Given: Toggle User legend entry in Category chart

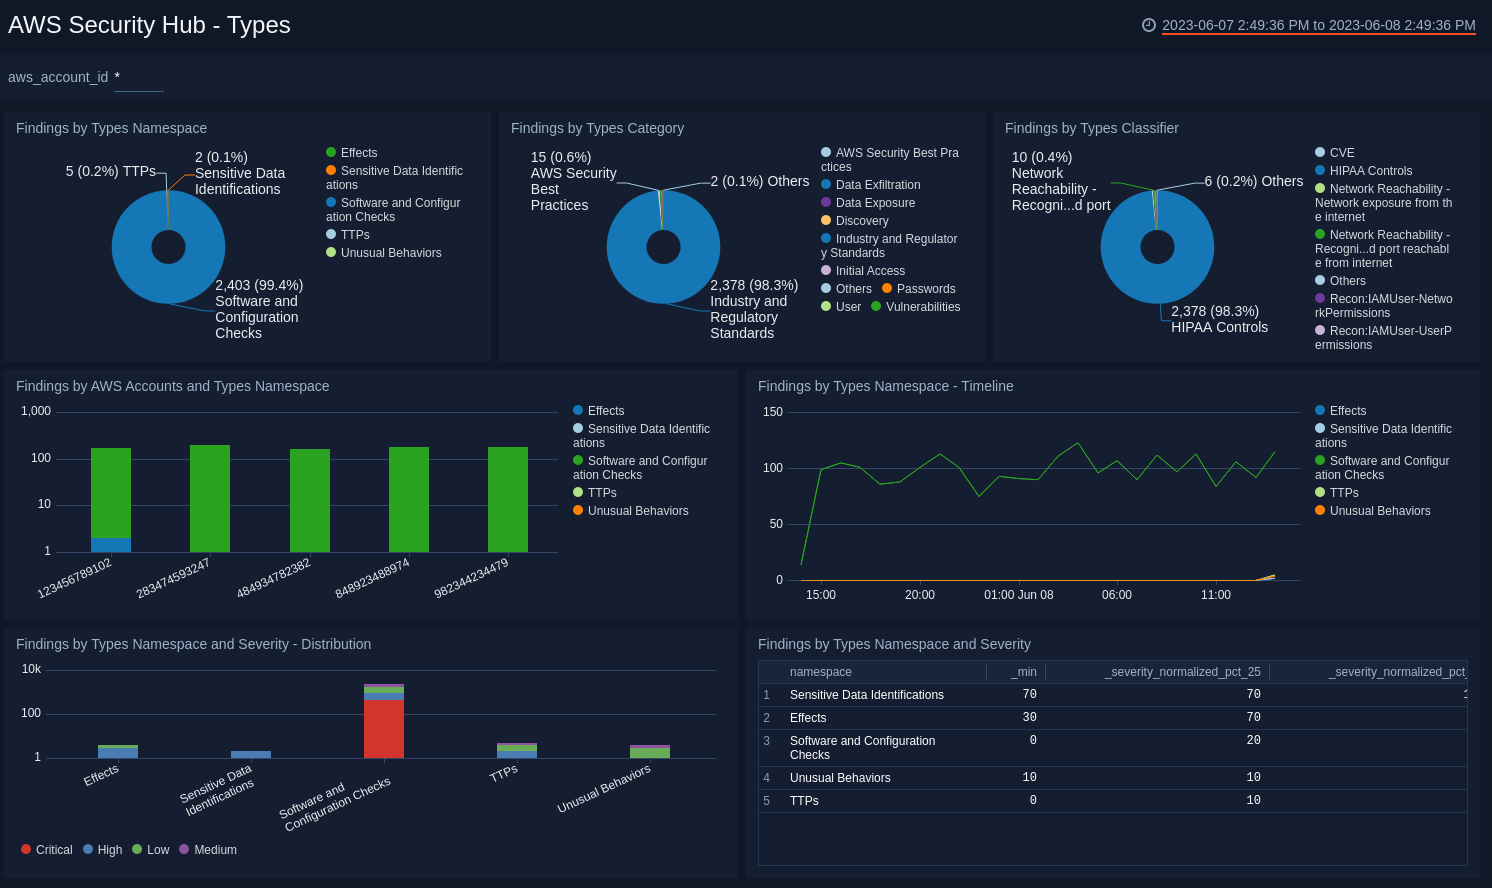Looking at the screenshot, I should tap(841, 307).
